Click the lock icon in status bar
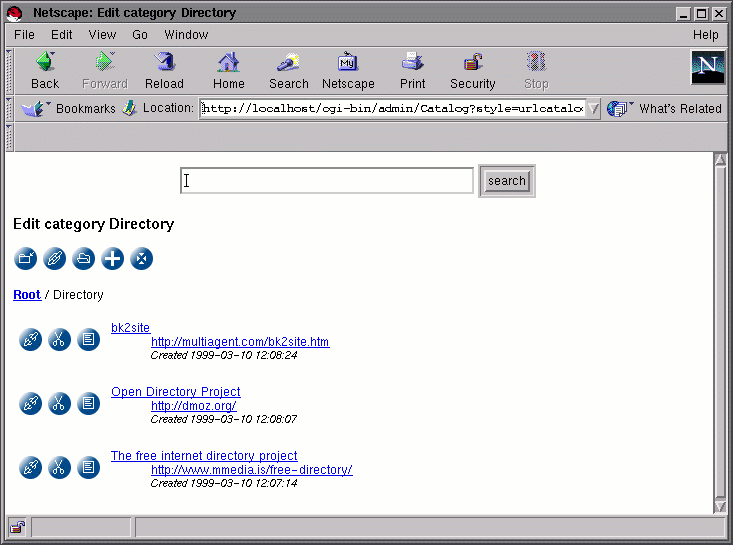This screenshot has height=545, width=733. pyautogui.click(x=18, y=527)
